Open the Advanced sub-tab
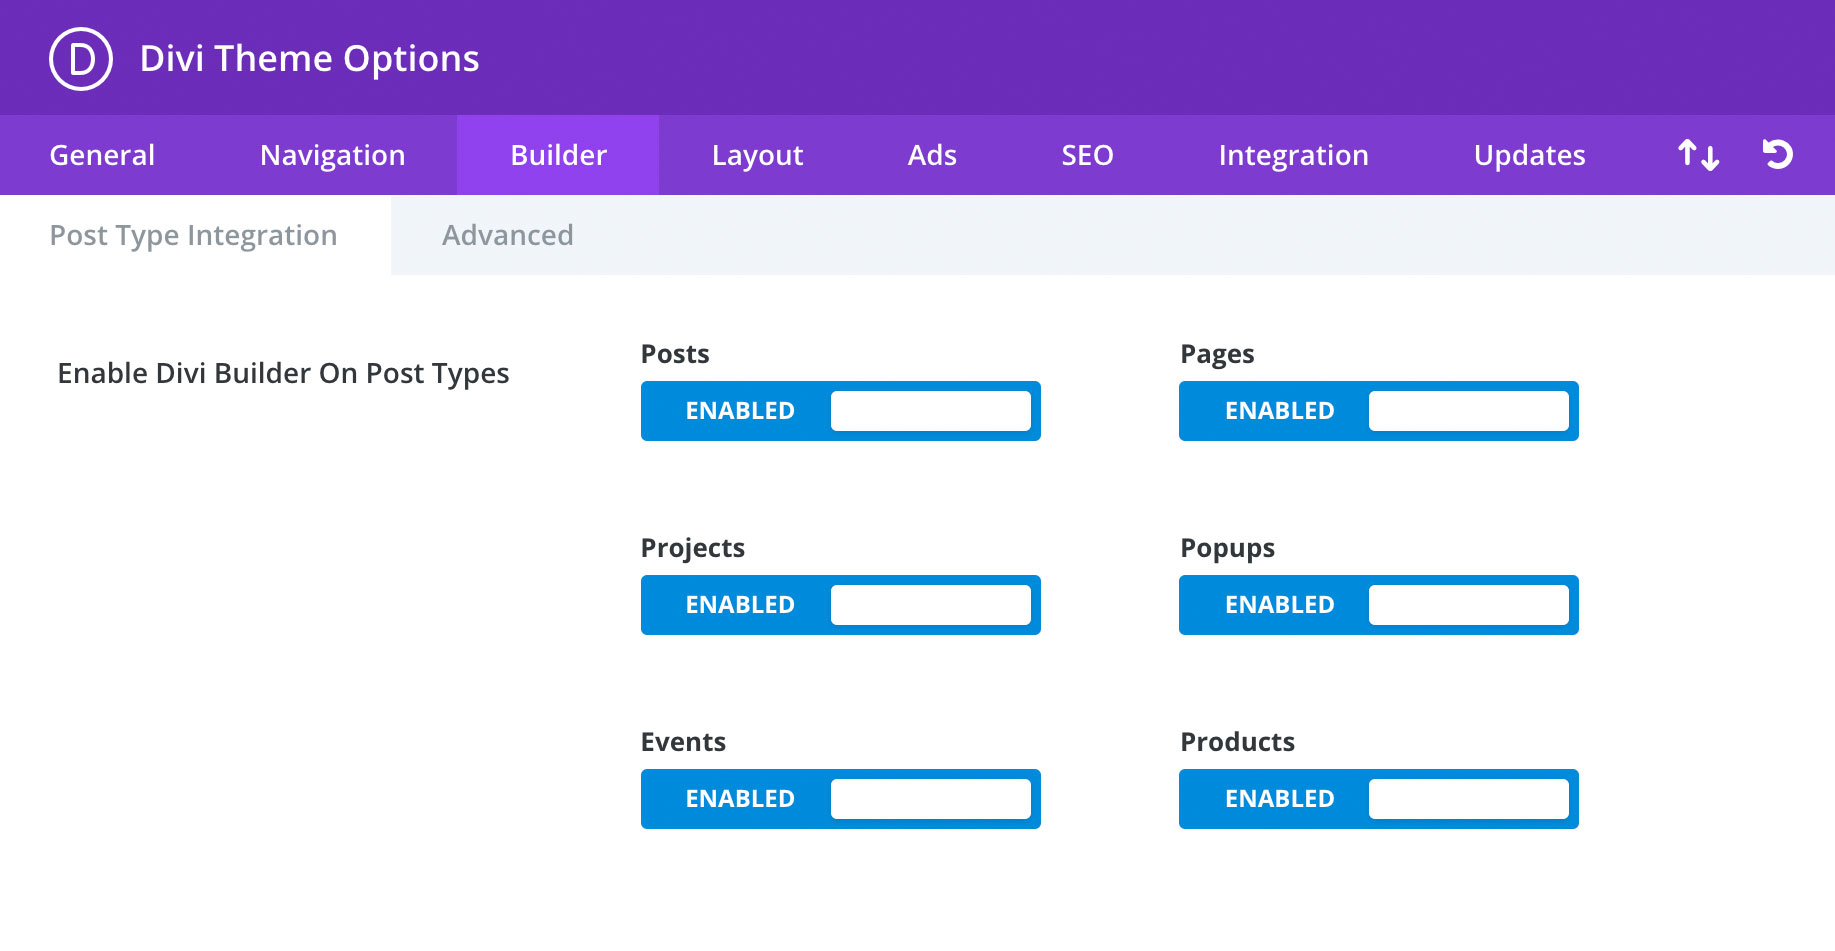1835x951 pixels. (508, 235)
